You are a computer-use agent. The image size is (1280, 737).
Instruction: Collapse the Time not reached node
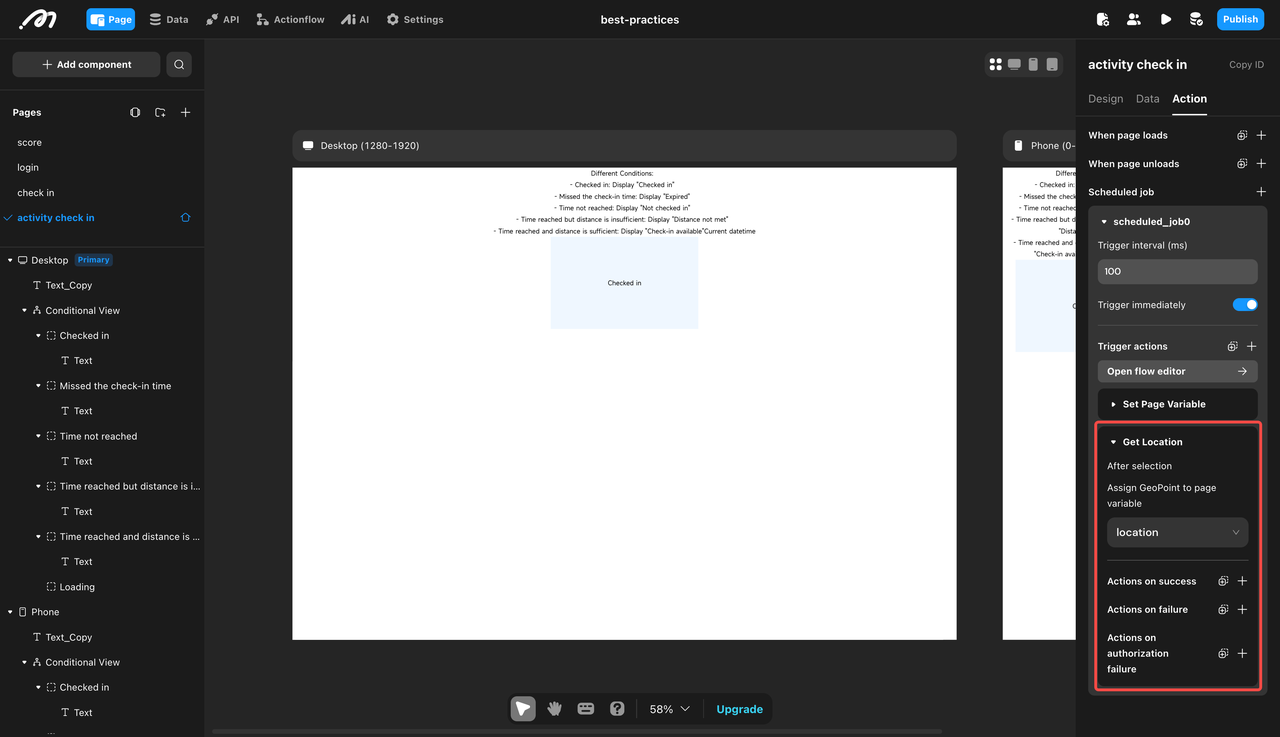38,437
